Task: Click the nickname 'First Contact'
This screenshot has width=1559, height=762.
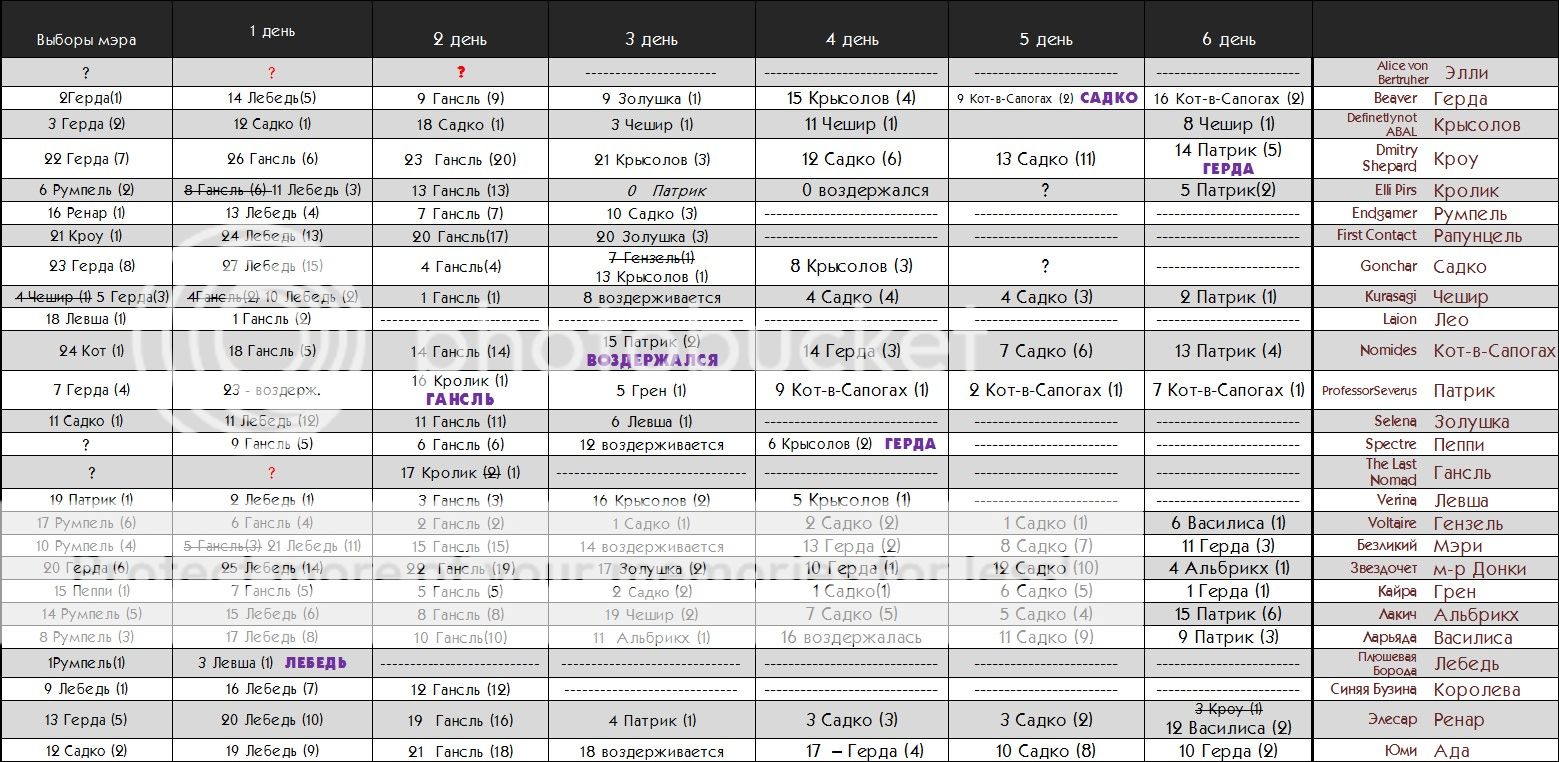Action: click(x=1377, y=235)
